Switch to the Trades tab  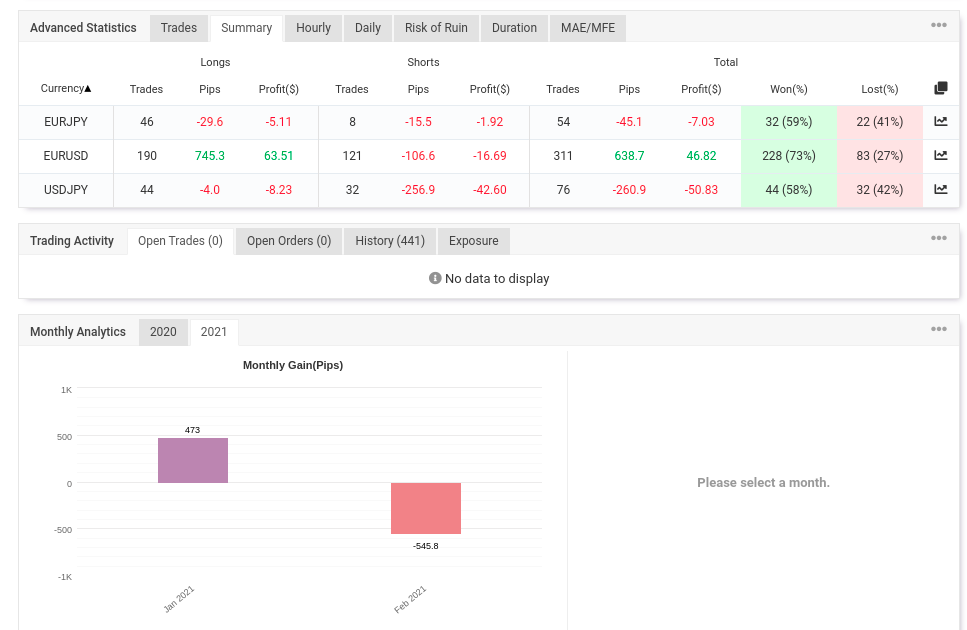tap(179, 28)
